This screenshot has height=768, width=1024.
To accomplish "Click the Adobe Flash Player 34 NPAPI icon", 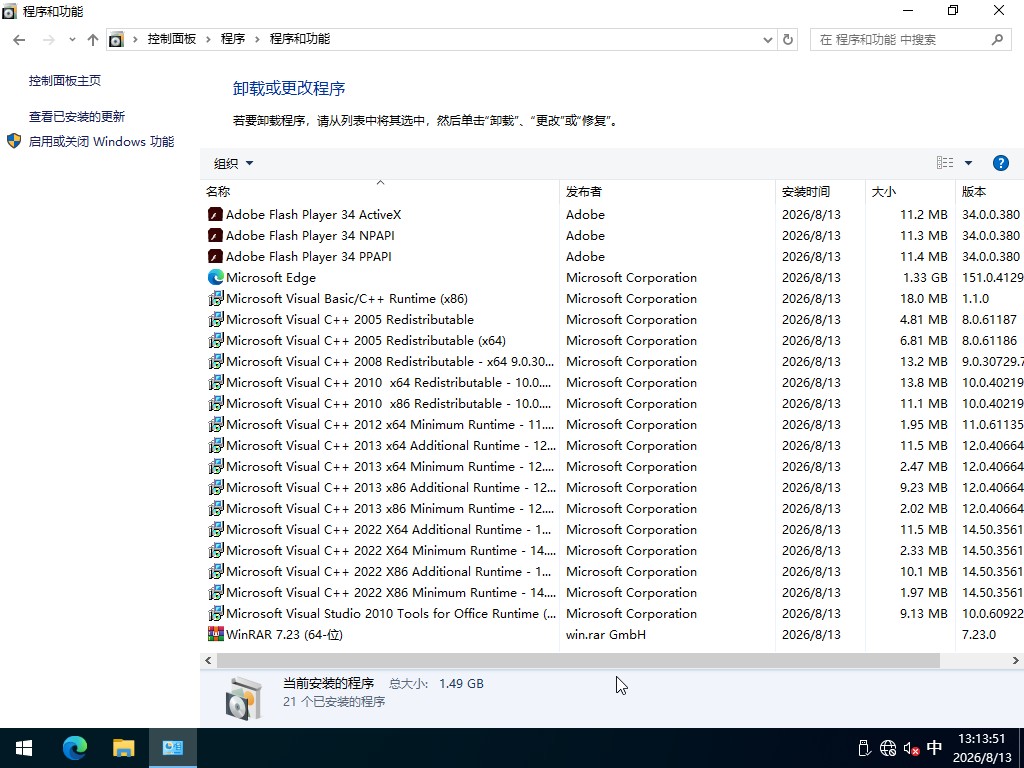I will point(215,235).
